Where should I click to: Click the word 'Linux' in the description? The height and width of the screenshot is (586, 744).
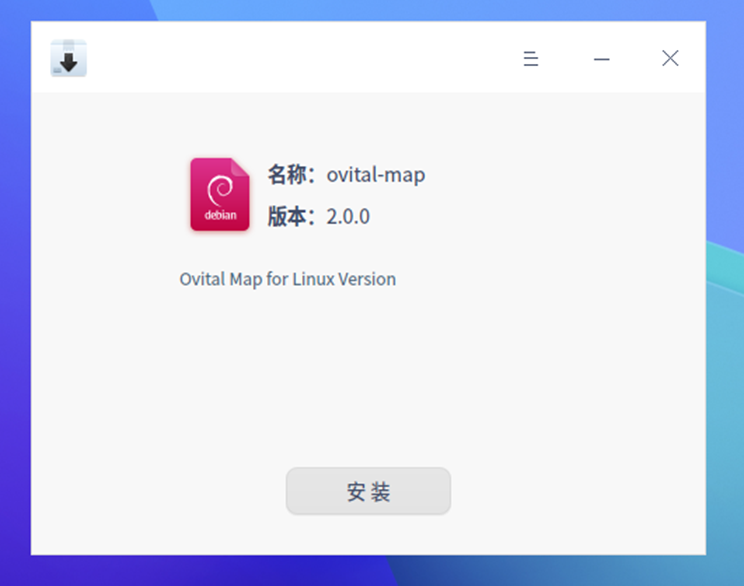tap(314, 279)
